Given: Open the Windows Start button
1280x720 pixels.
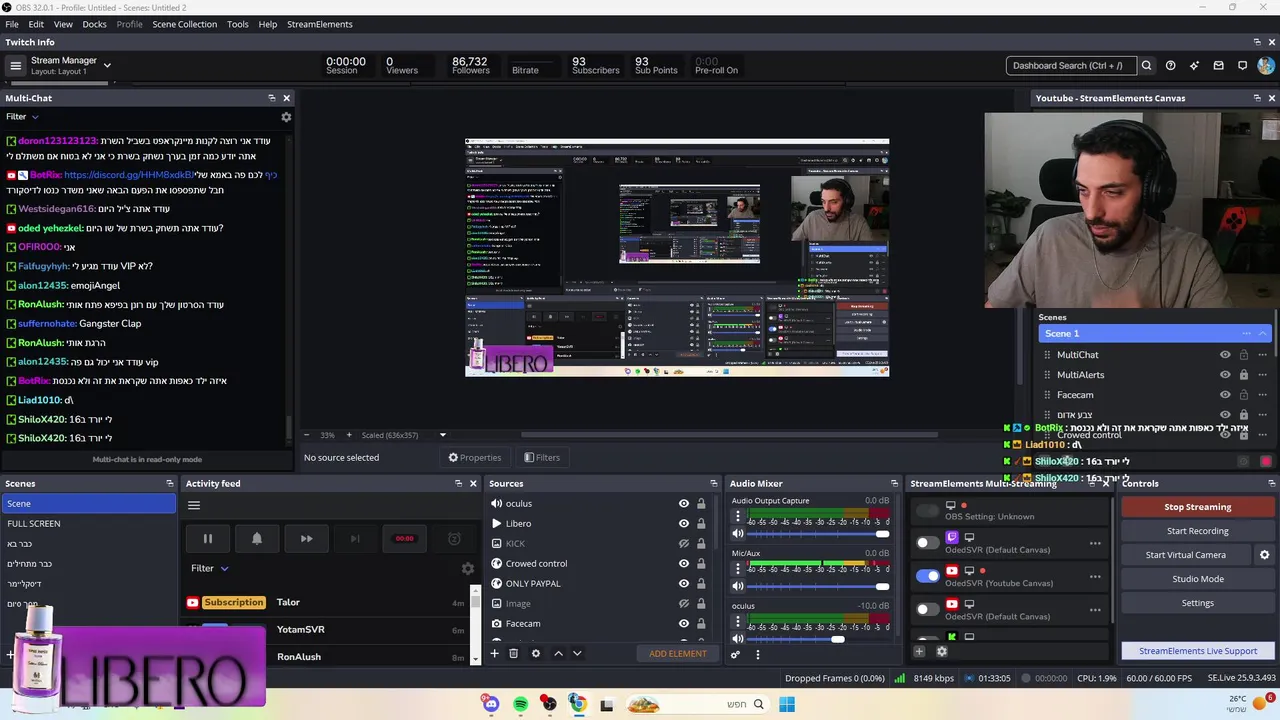Looking at the screenshot, I should [x=787, y=705].
